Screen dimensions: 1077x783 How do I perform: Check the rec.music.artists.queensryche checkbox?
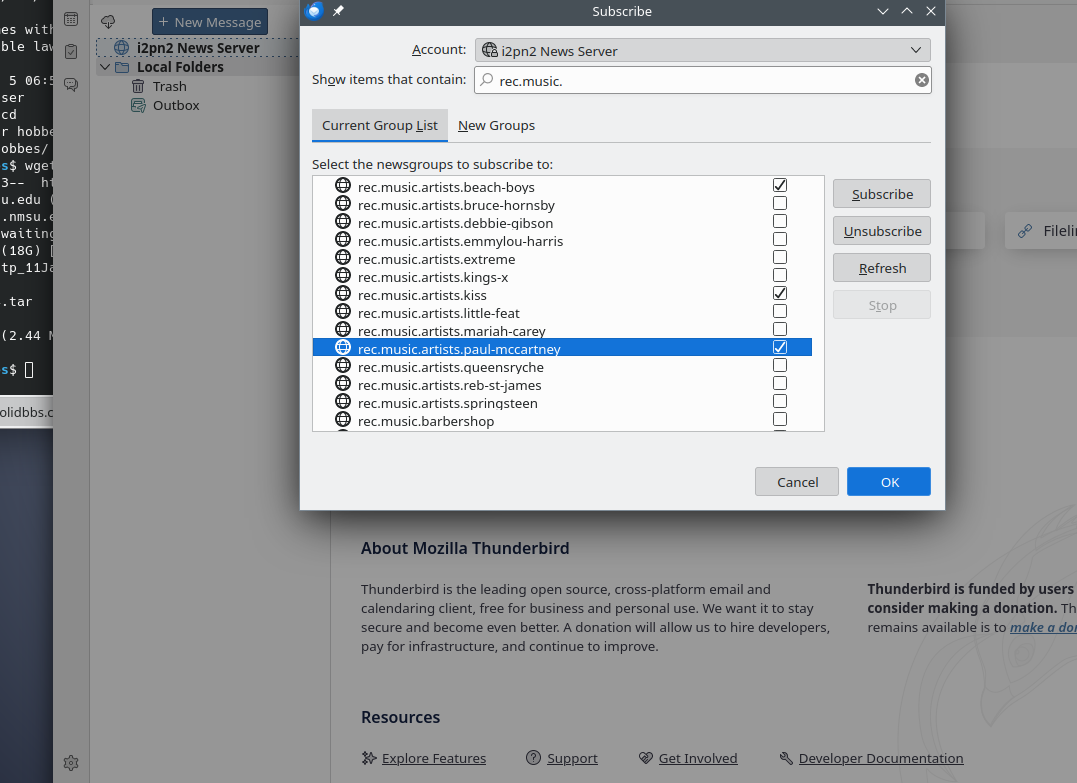(780, 365)
